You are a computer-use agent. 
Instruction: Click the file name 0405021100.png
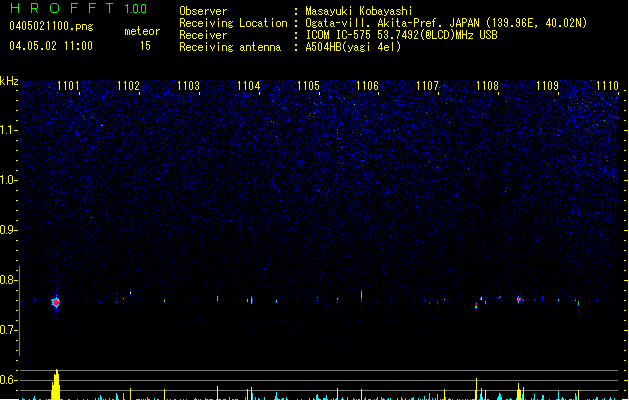51,26
